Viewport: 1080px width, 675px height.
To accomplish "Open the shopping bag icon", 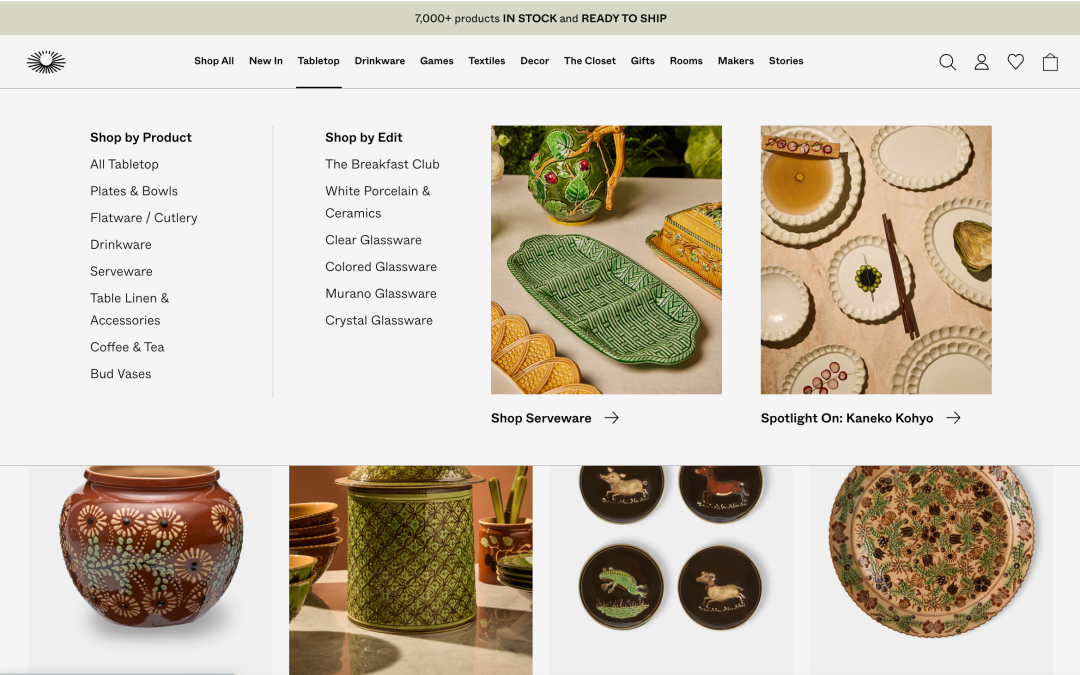I will (1050, 62).
